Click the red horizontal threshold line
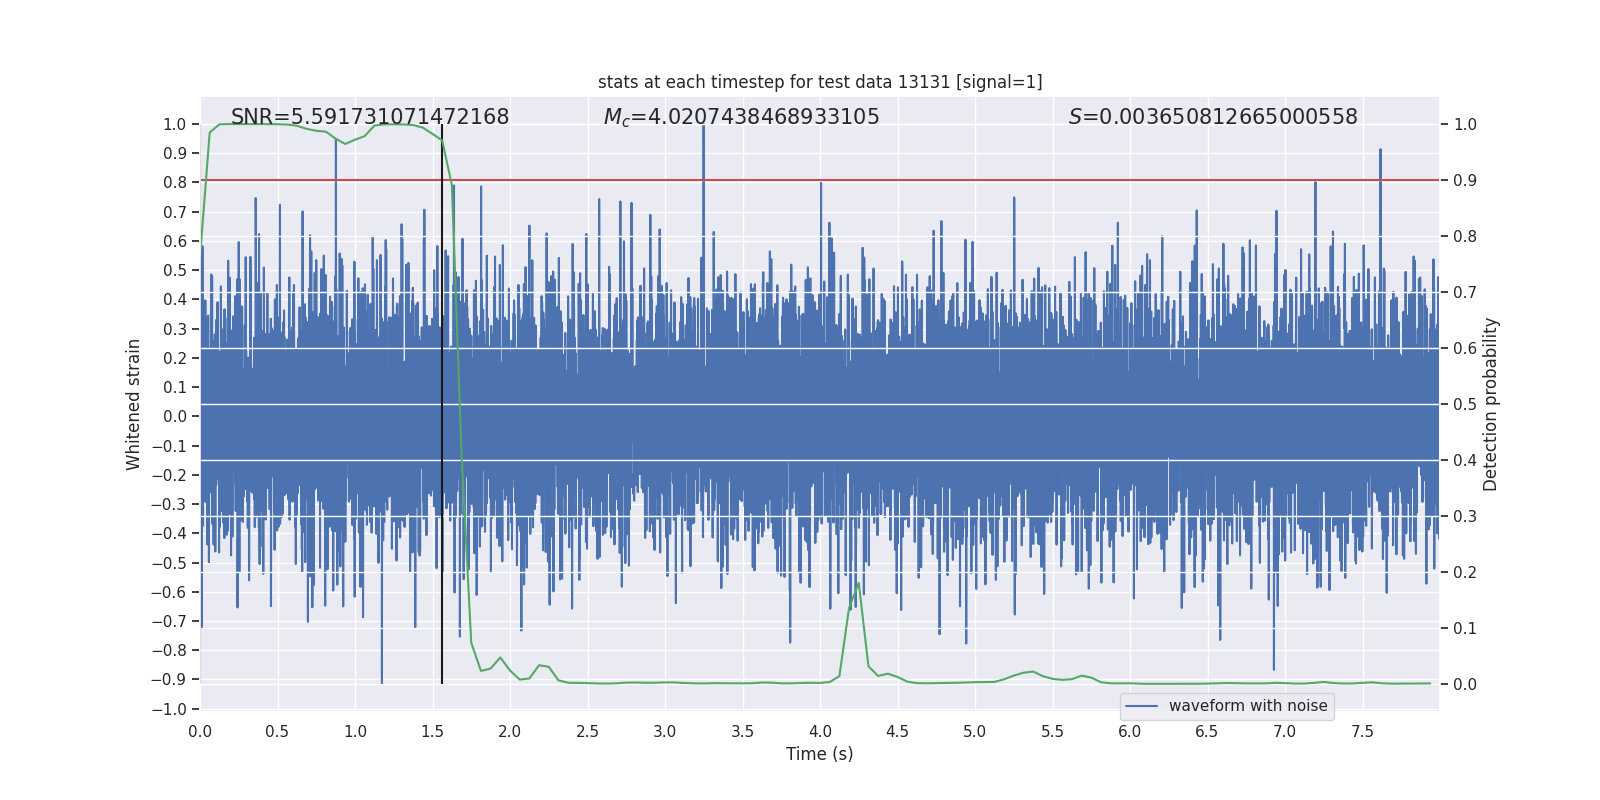 1000,181
